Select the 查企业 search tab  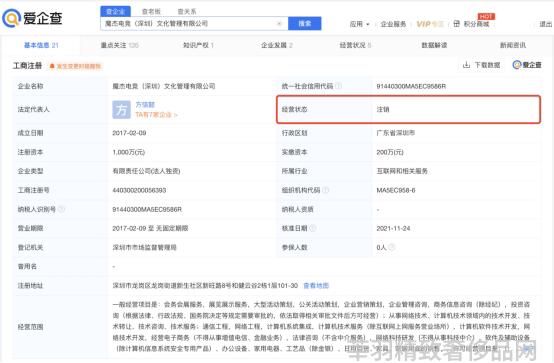[116, 12]
